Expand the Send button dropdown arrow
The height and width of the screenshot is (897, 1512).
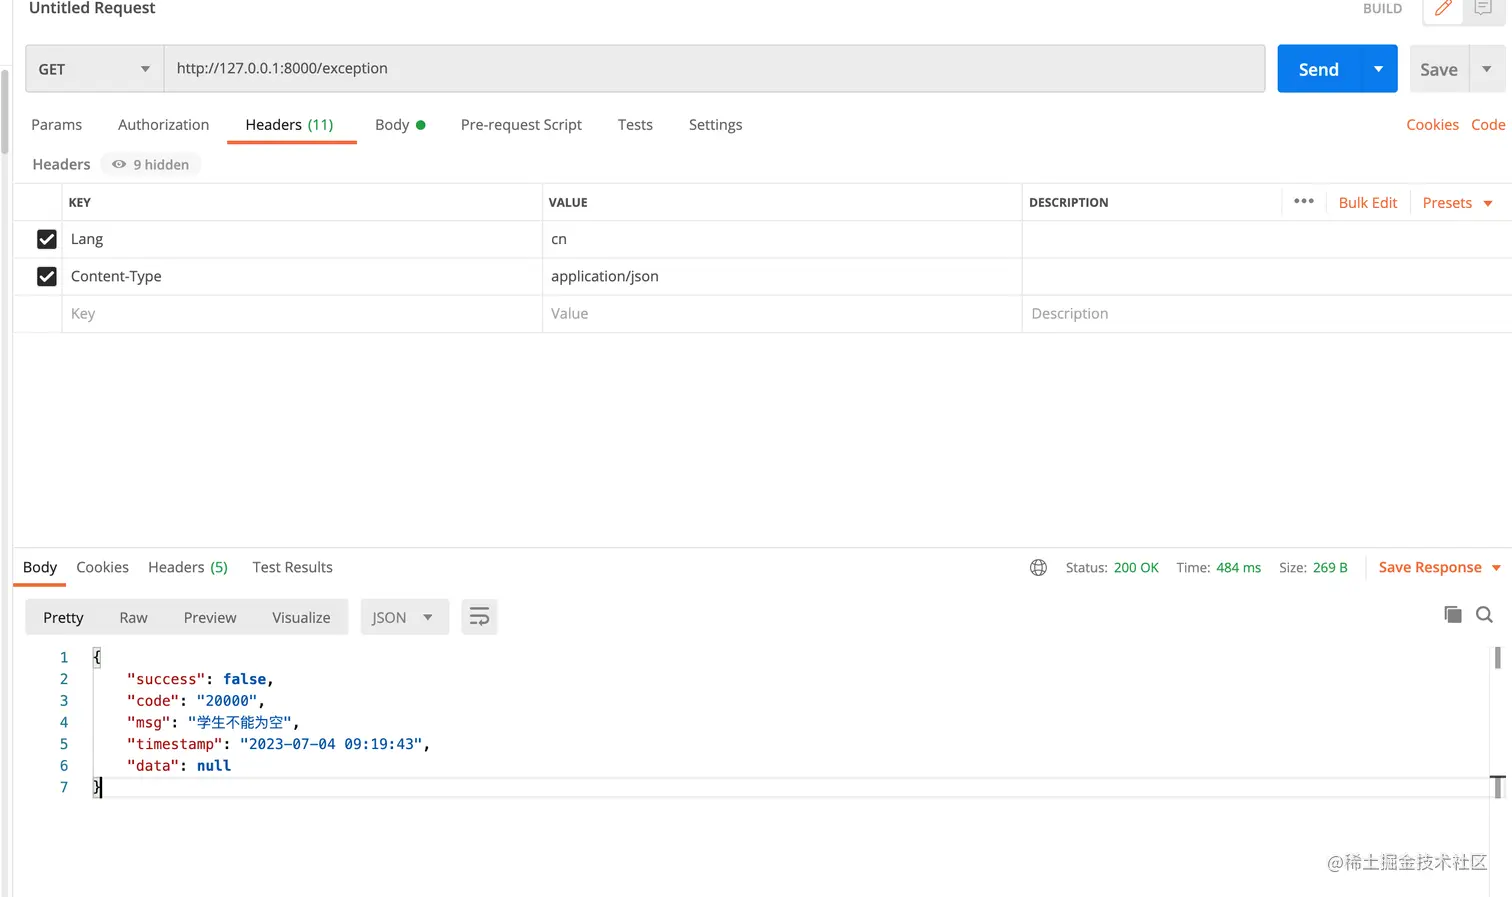1379,69
